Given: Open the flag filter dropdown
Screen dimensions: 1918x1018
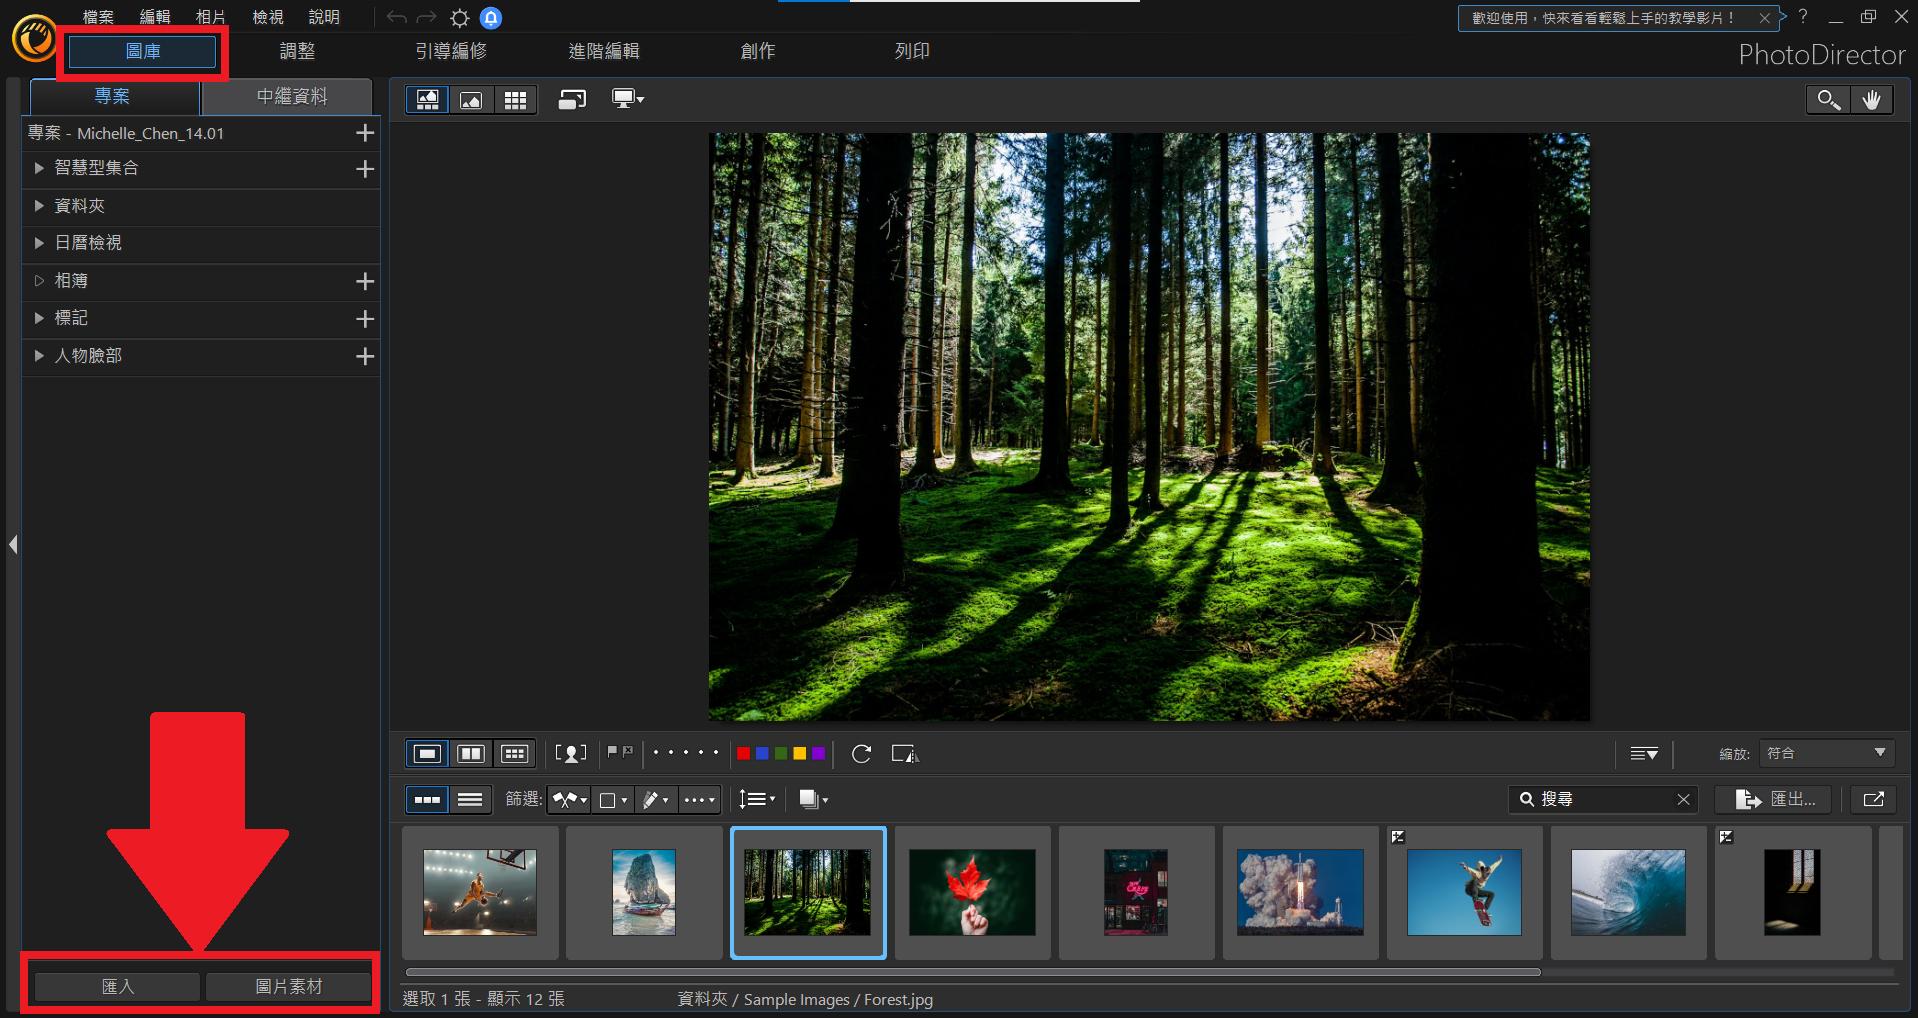Looking at the screenshot, I should [x=569, y=799].
